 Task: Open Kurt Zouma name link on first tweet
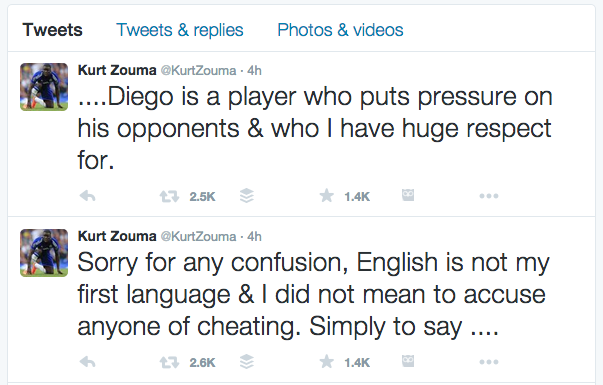point(117,70)
